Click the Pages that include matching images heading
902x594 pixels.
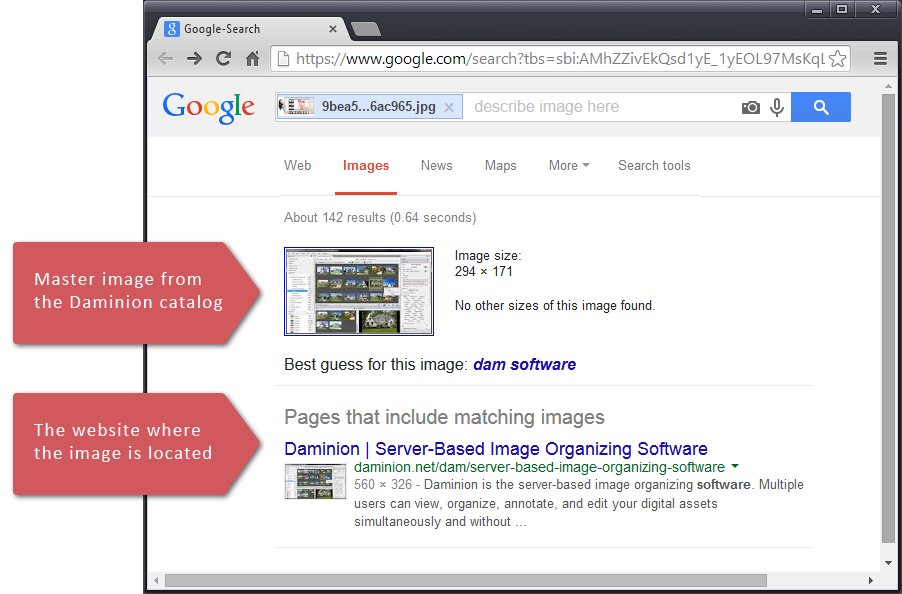tap(444, 417)
